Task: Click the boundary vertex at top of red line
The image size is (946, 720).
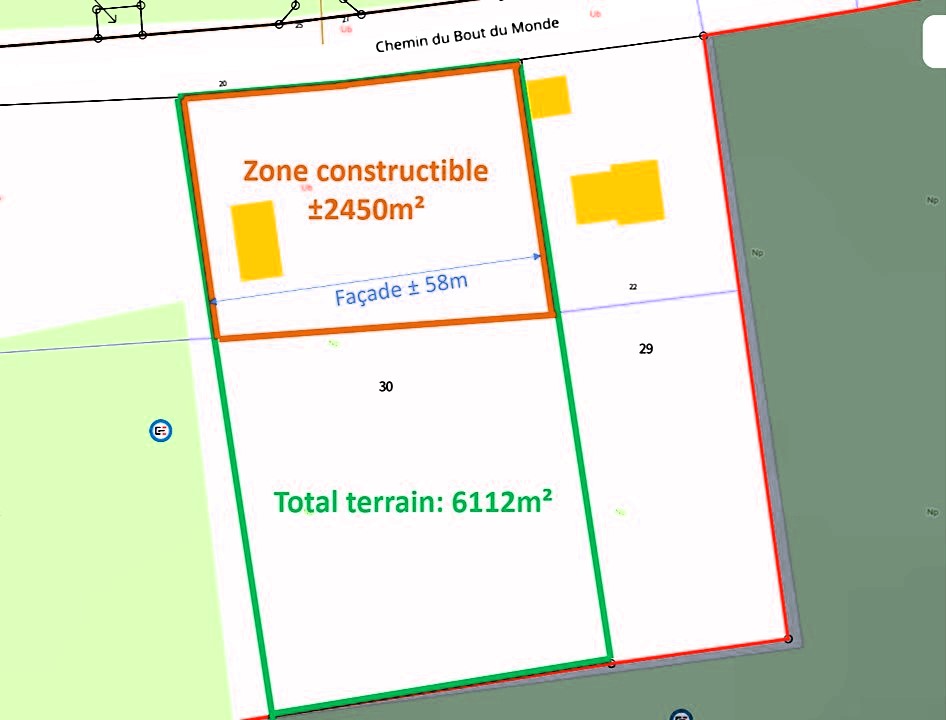Action: pos(704,36)
